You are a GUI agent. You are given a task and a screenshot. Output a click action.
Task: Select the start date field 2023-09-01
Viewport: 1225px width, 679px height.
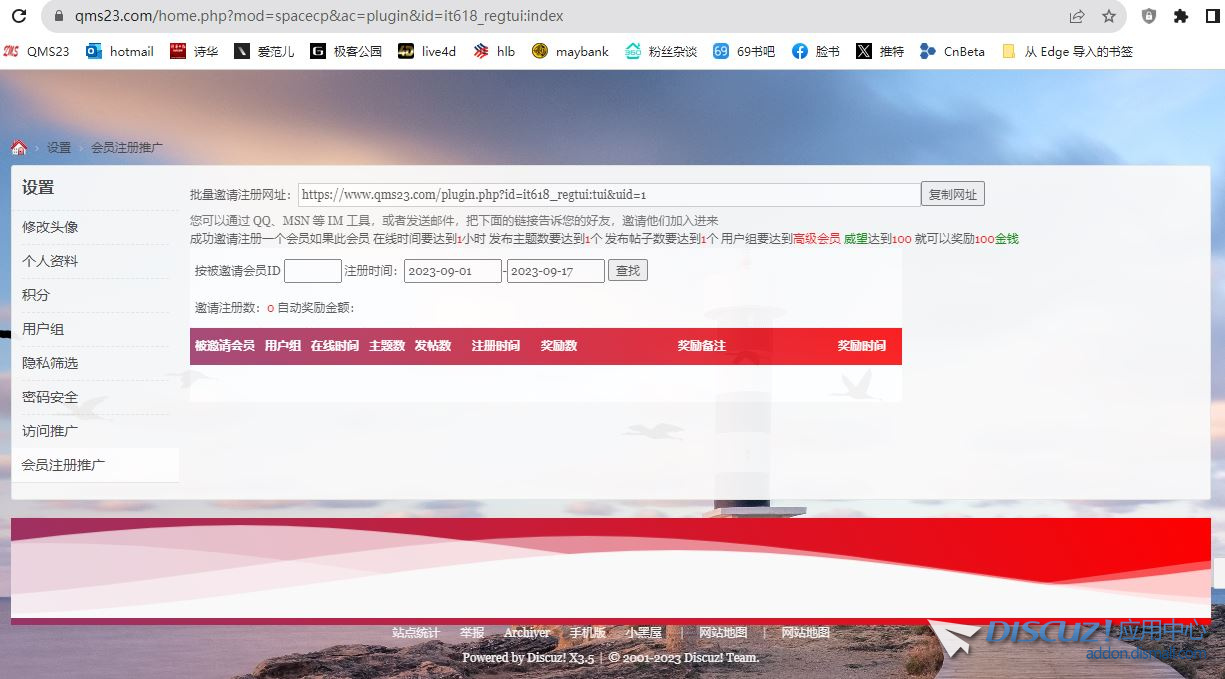coord(452,271)
